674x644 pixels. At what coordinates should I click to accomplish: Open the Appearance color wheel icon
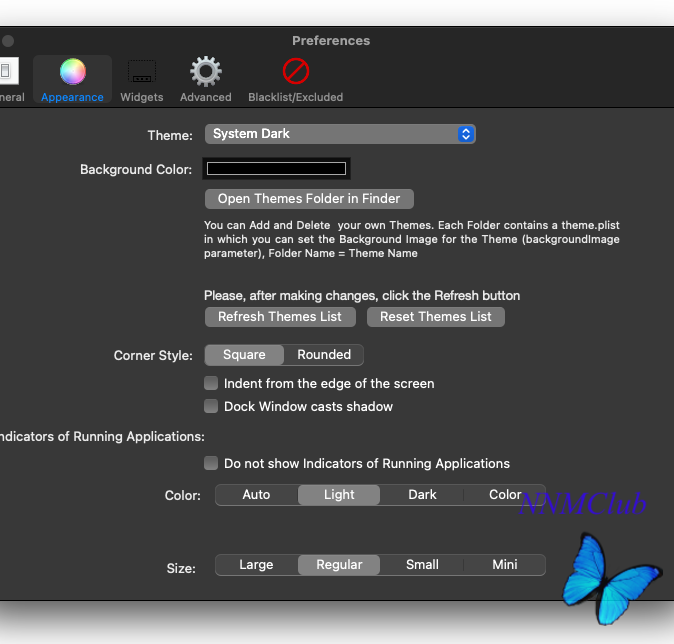pyautogui.click(x=73, y=71)
